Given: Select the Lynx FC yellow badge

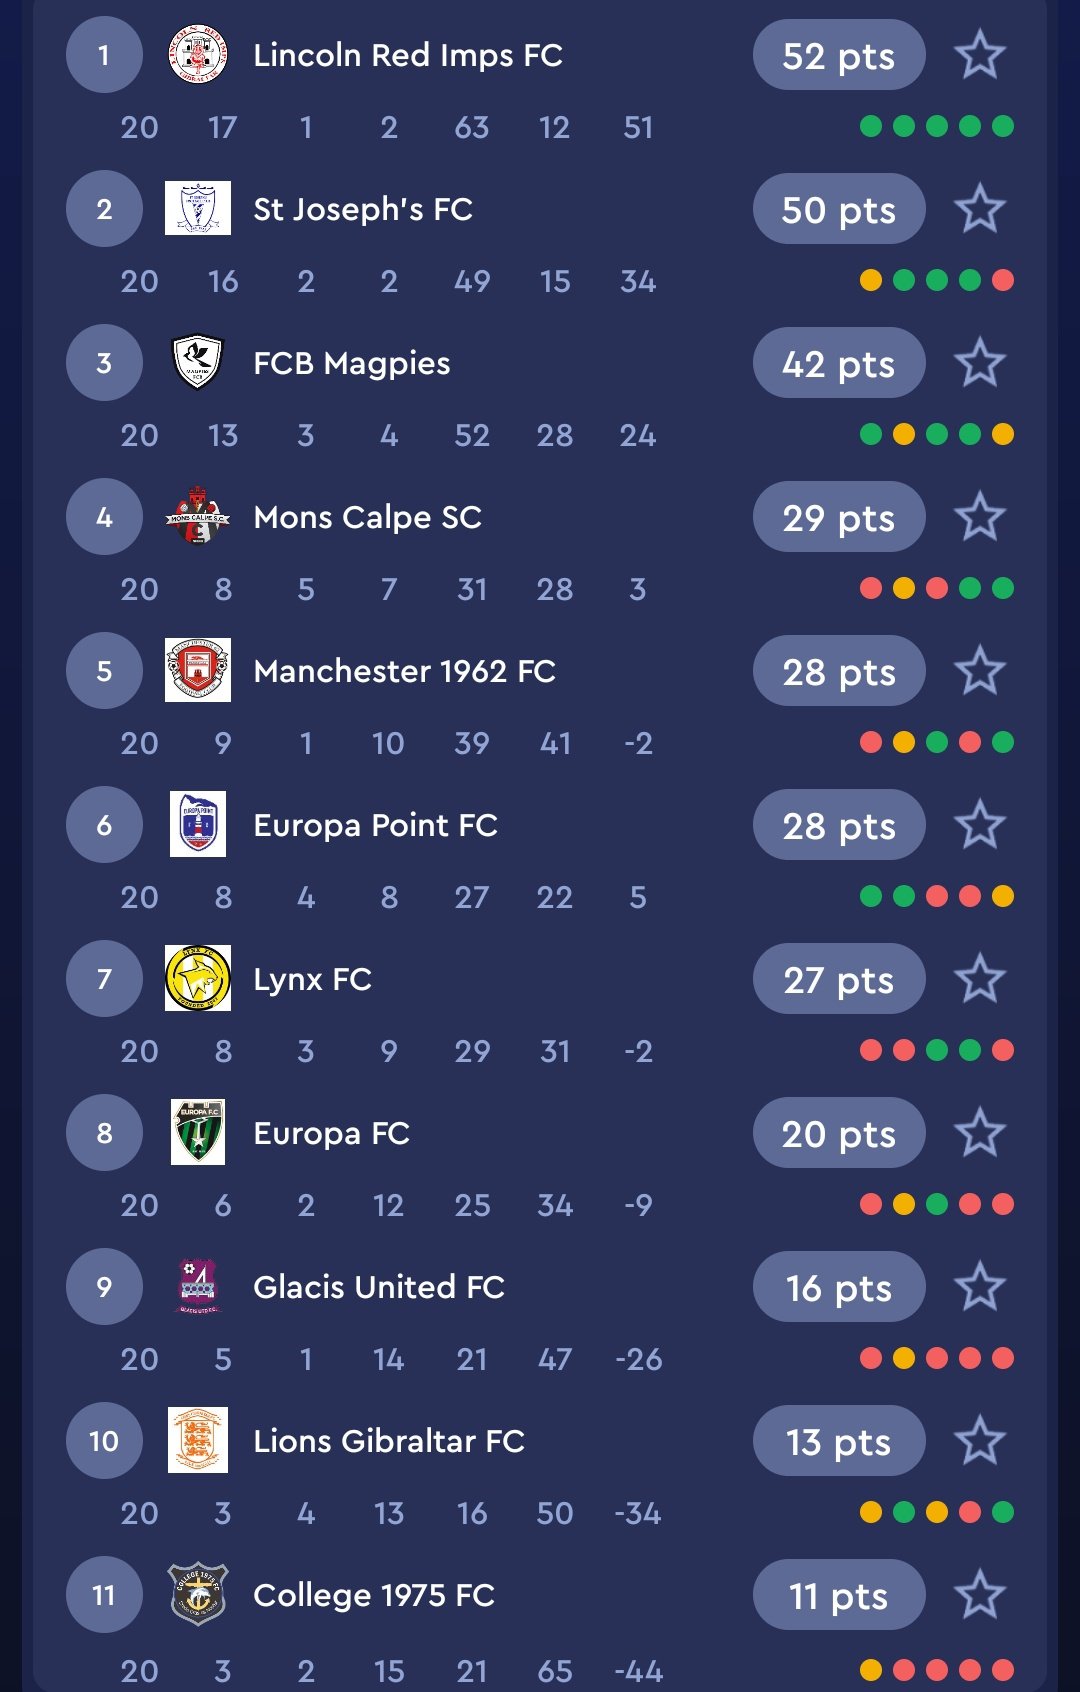Looking at the screenshot, I should pyautogui.click(x=198, y=978).
